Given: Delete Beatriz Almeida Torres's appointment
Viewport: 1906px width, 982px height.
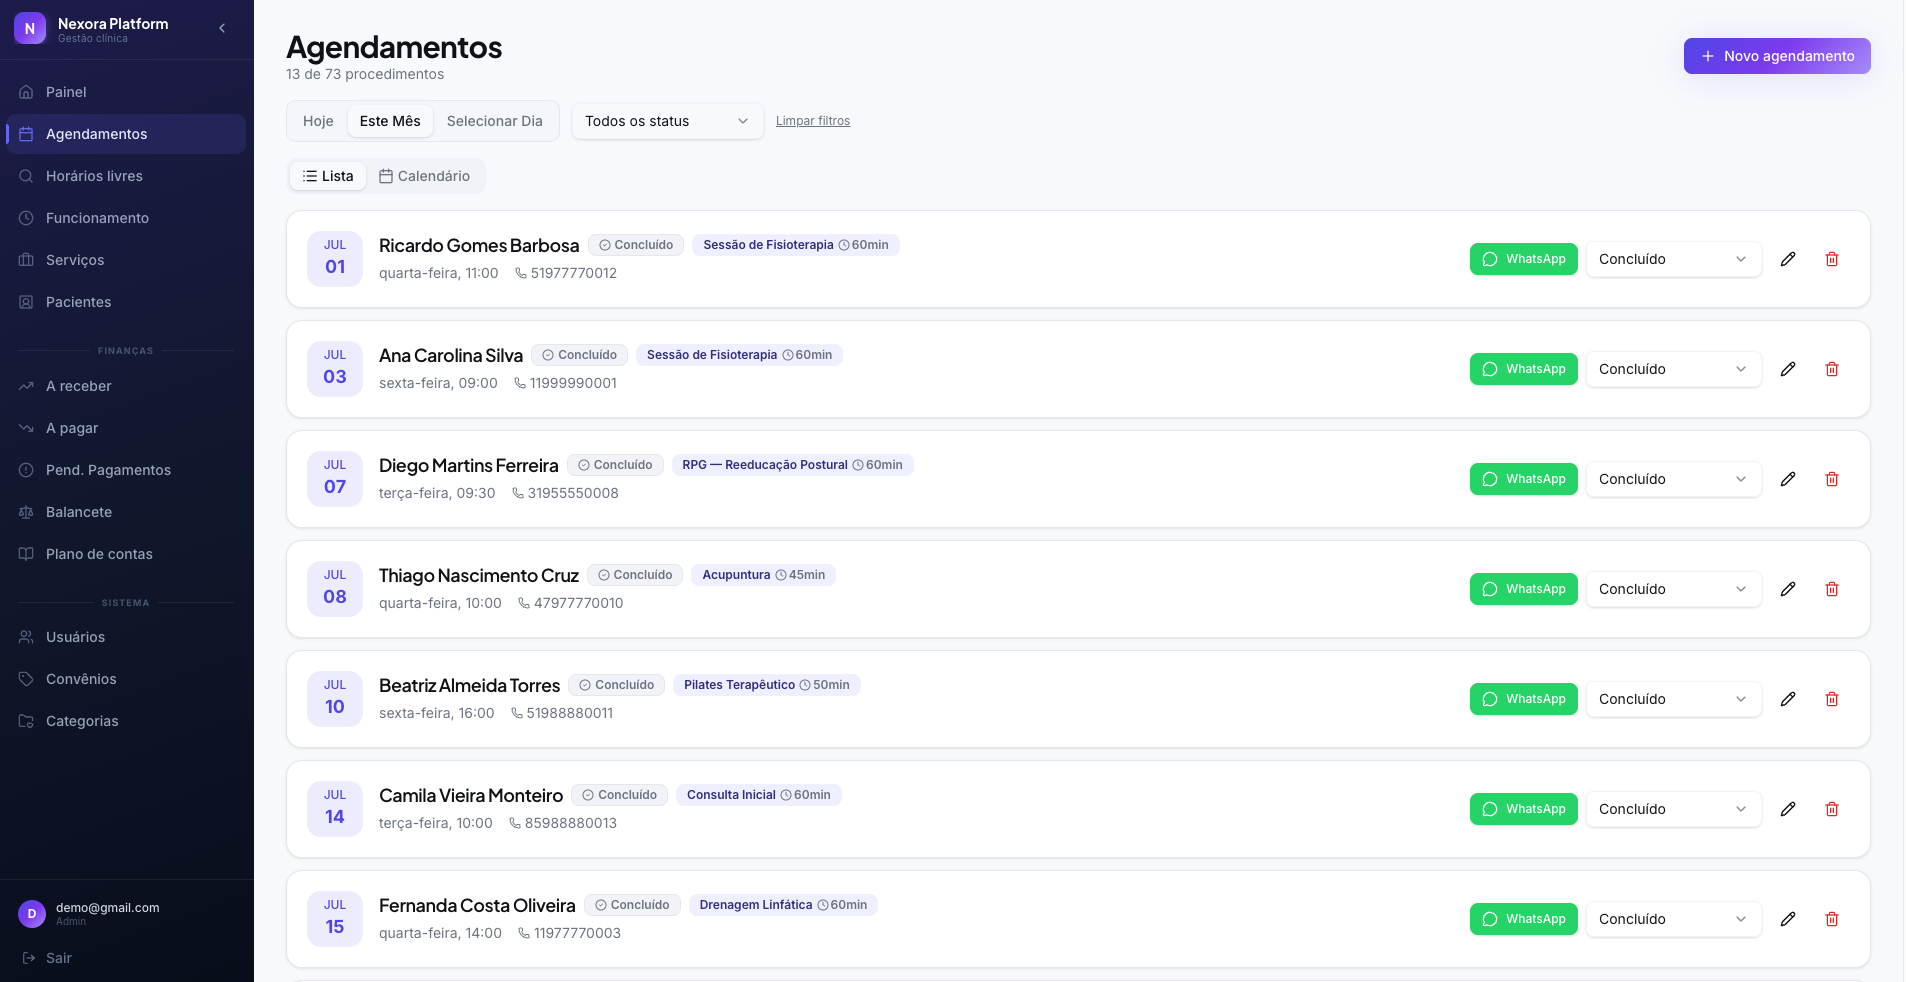Looking at the screenshot, I should pos(1832,699).
